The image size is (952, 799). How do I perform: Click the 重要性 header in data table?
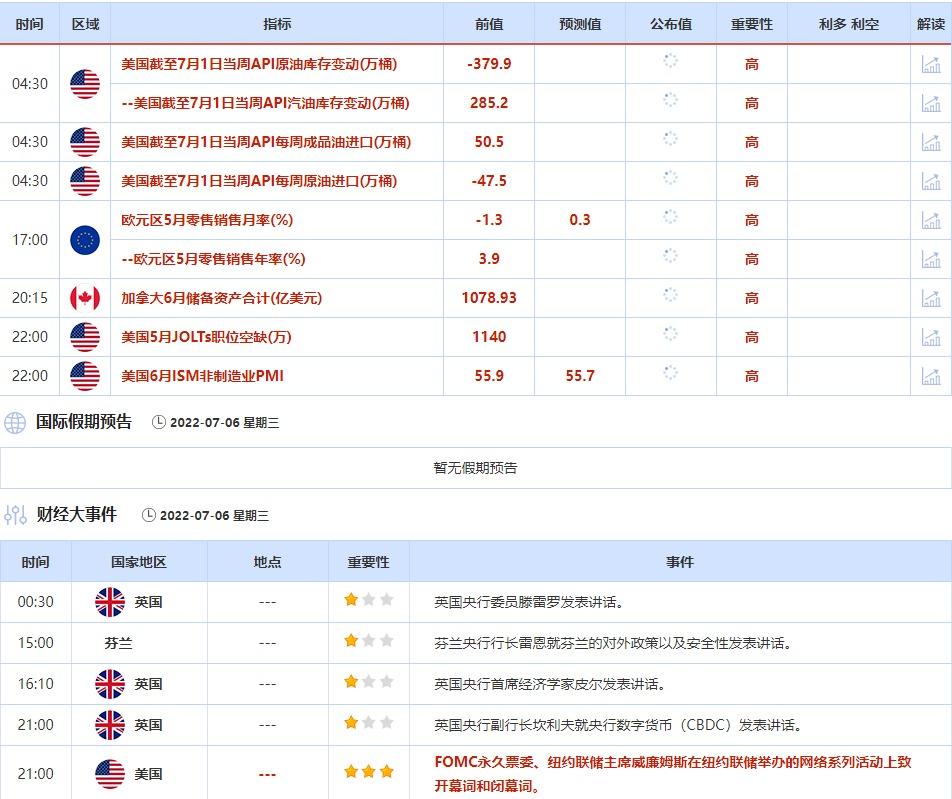(751, 24)
